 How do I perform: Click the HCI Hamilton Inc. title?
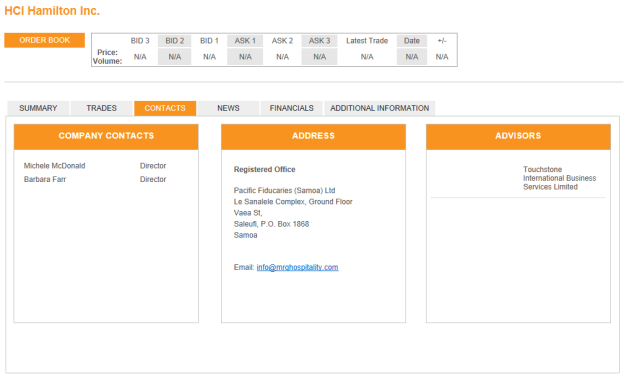coord(52,11)
